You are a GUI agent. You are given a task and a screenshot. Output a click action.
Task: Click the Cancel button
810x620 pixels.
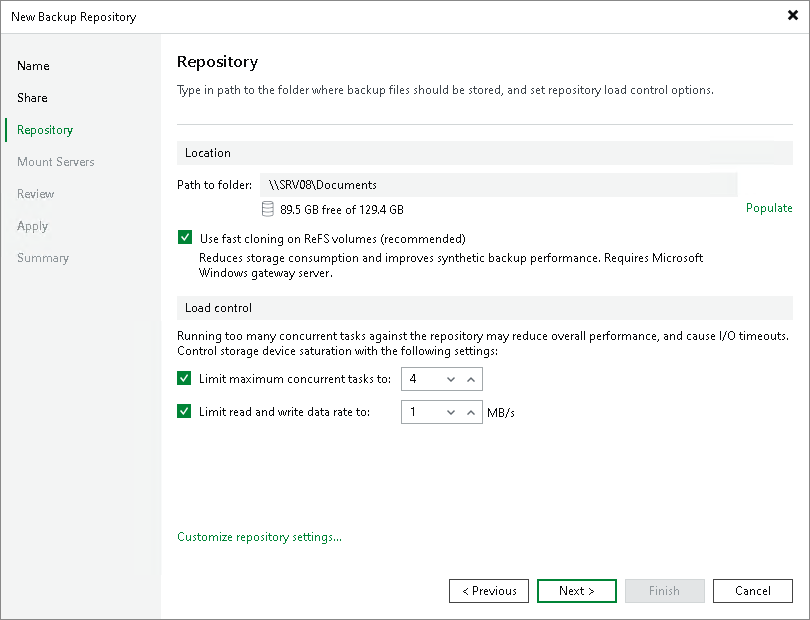click(x=753, y=591)
